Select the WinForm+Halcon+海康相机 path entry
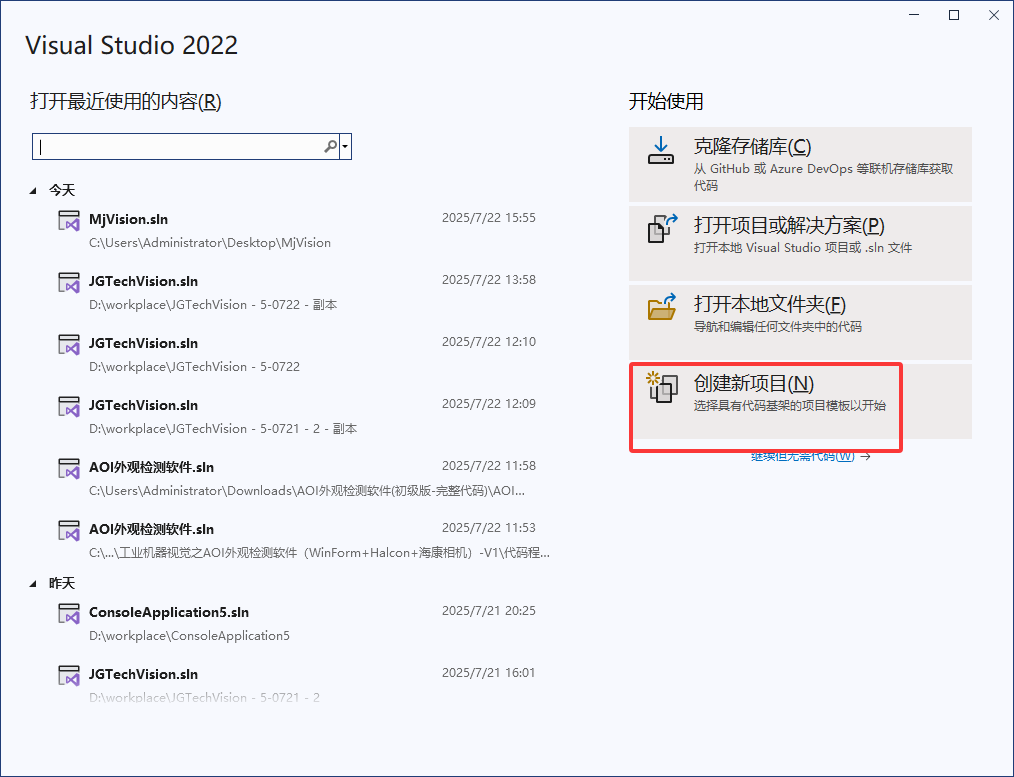Viewport: 1014px width, 777px height. [x=319, y=553]
